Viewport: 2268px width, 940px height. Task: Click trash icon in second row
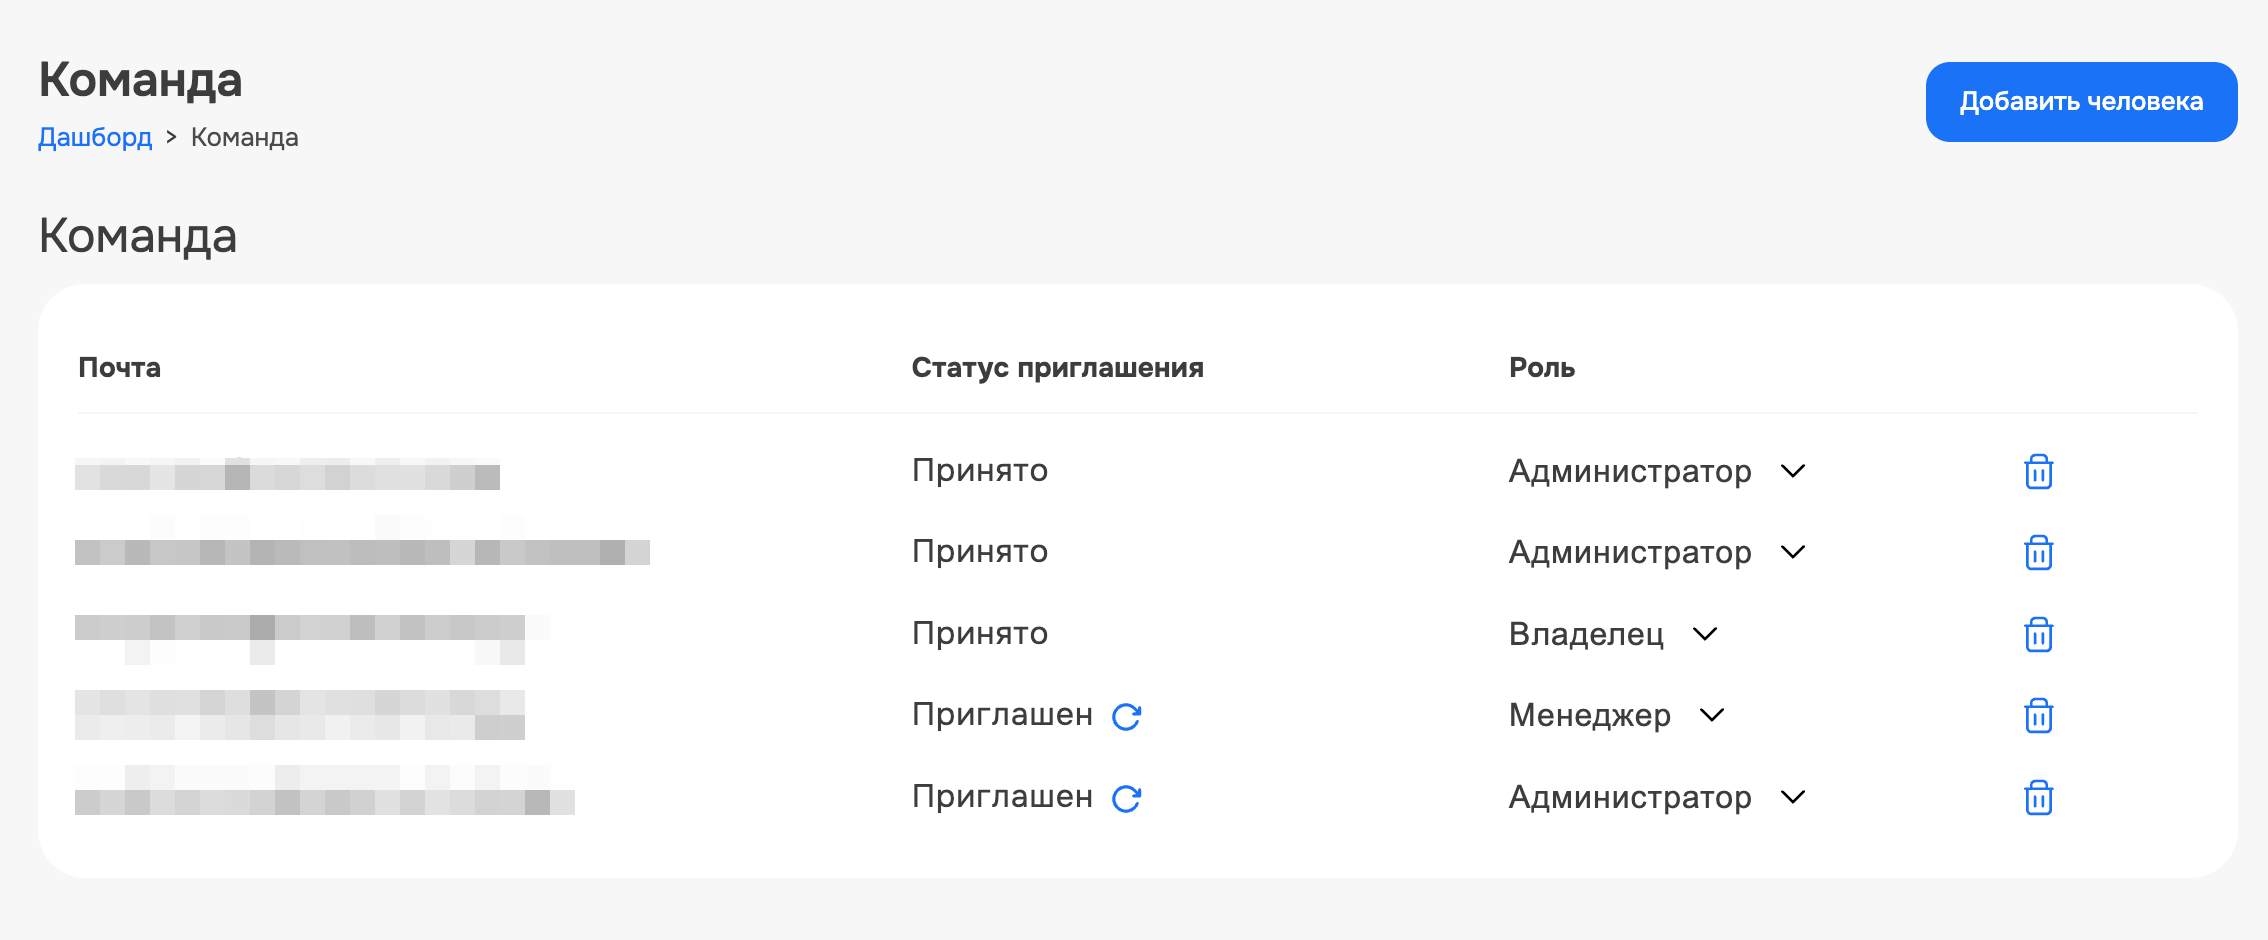[x=2038, y=552]
